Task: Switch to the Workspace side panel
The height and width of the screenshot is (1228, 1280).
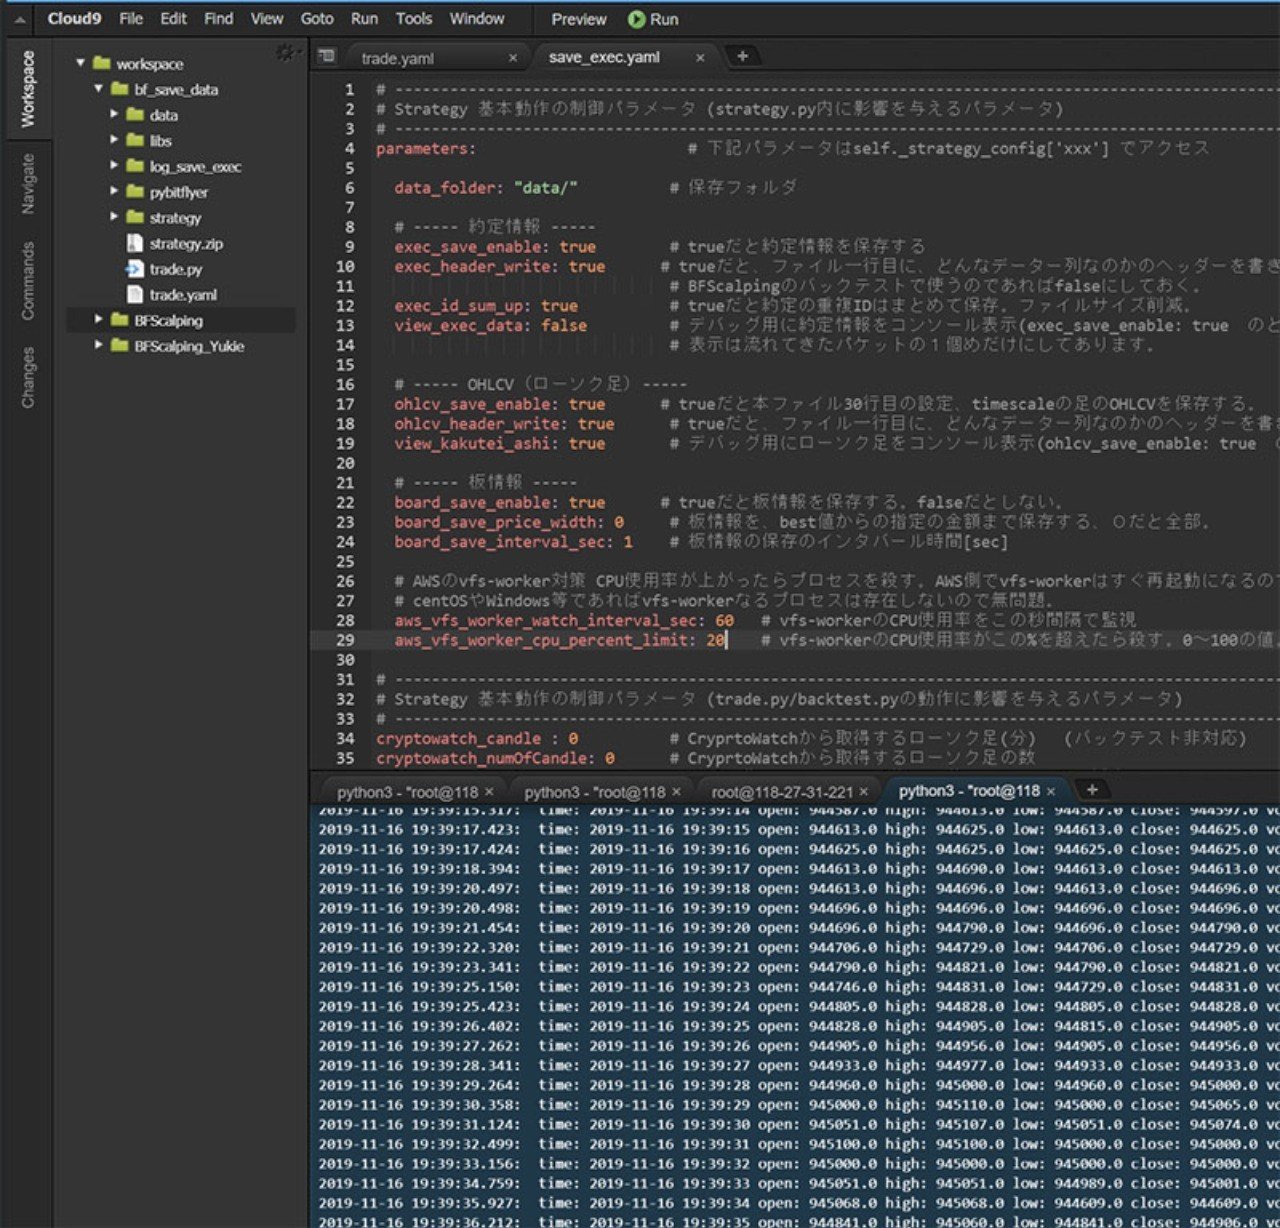Action: 27,89
